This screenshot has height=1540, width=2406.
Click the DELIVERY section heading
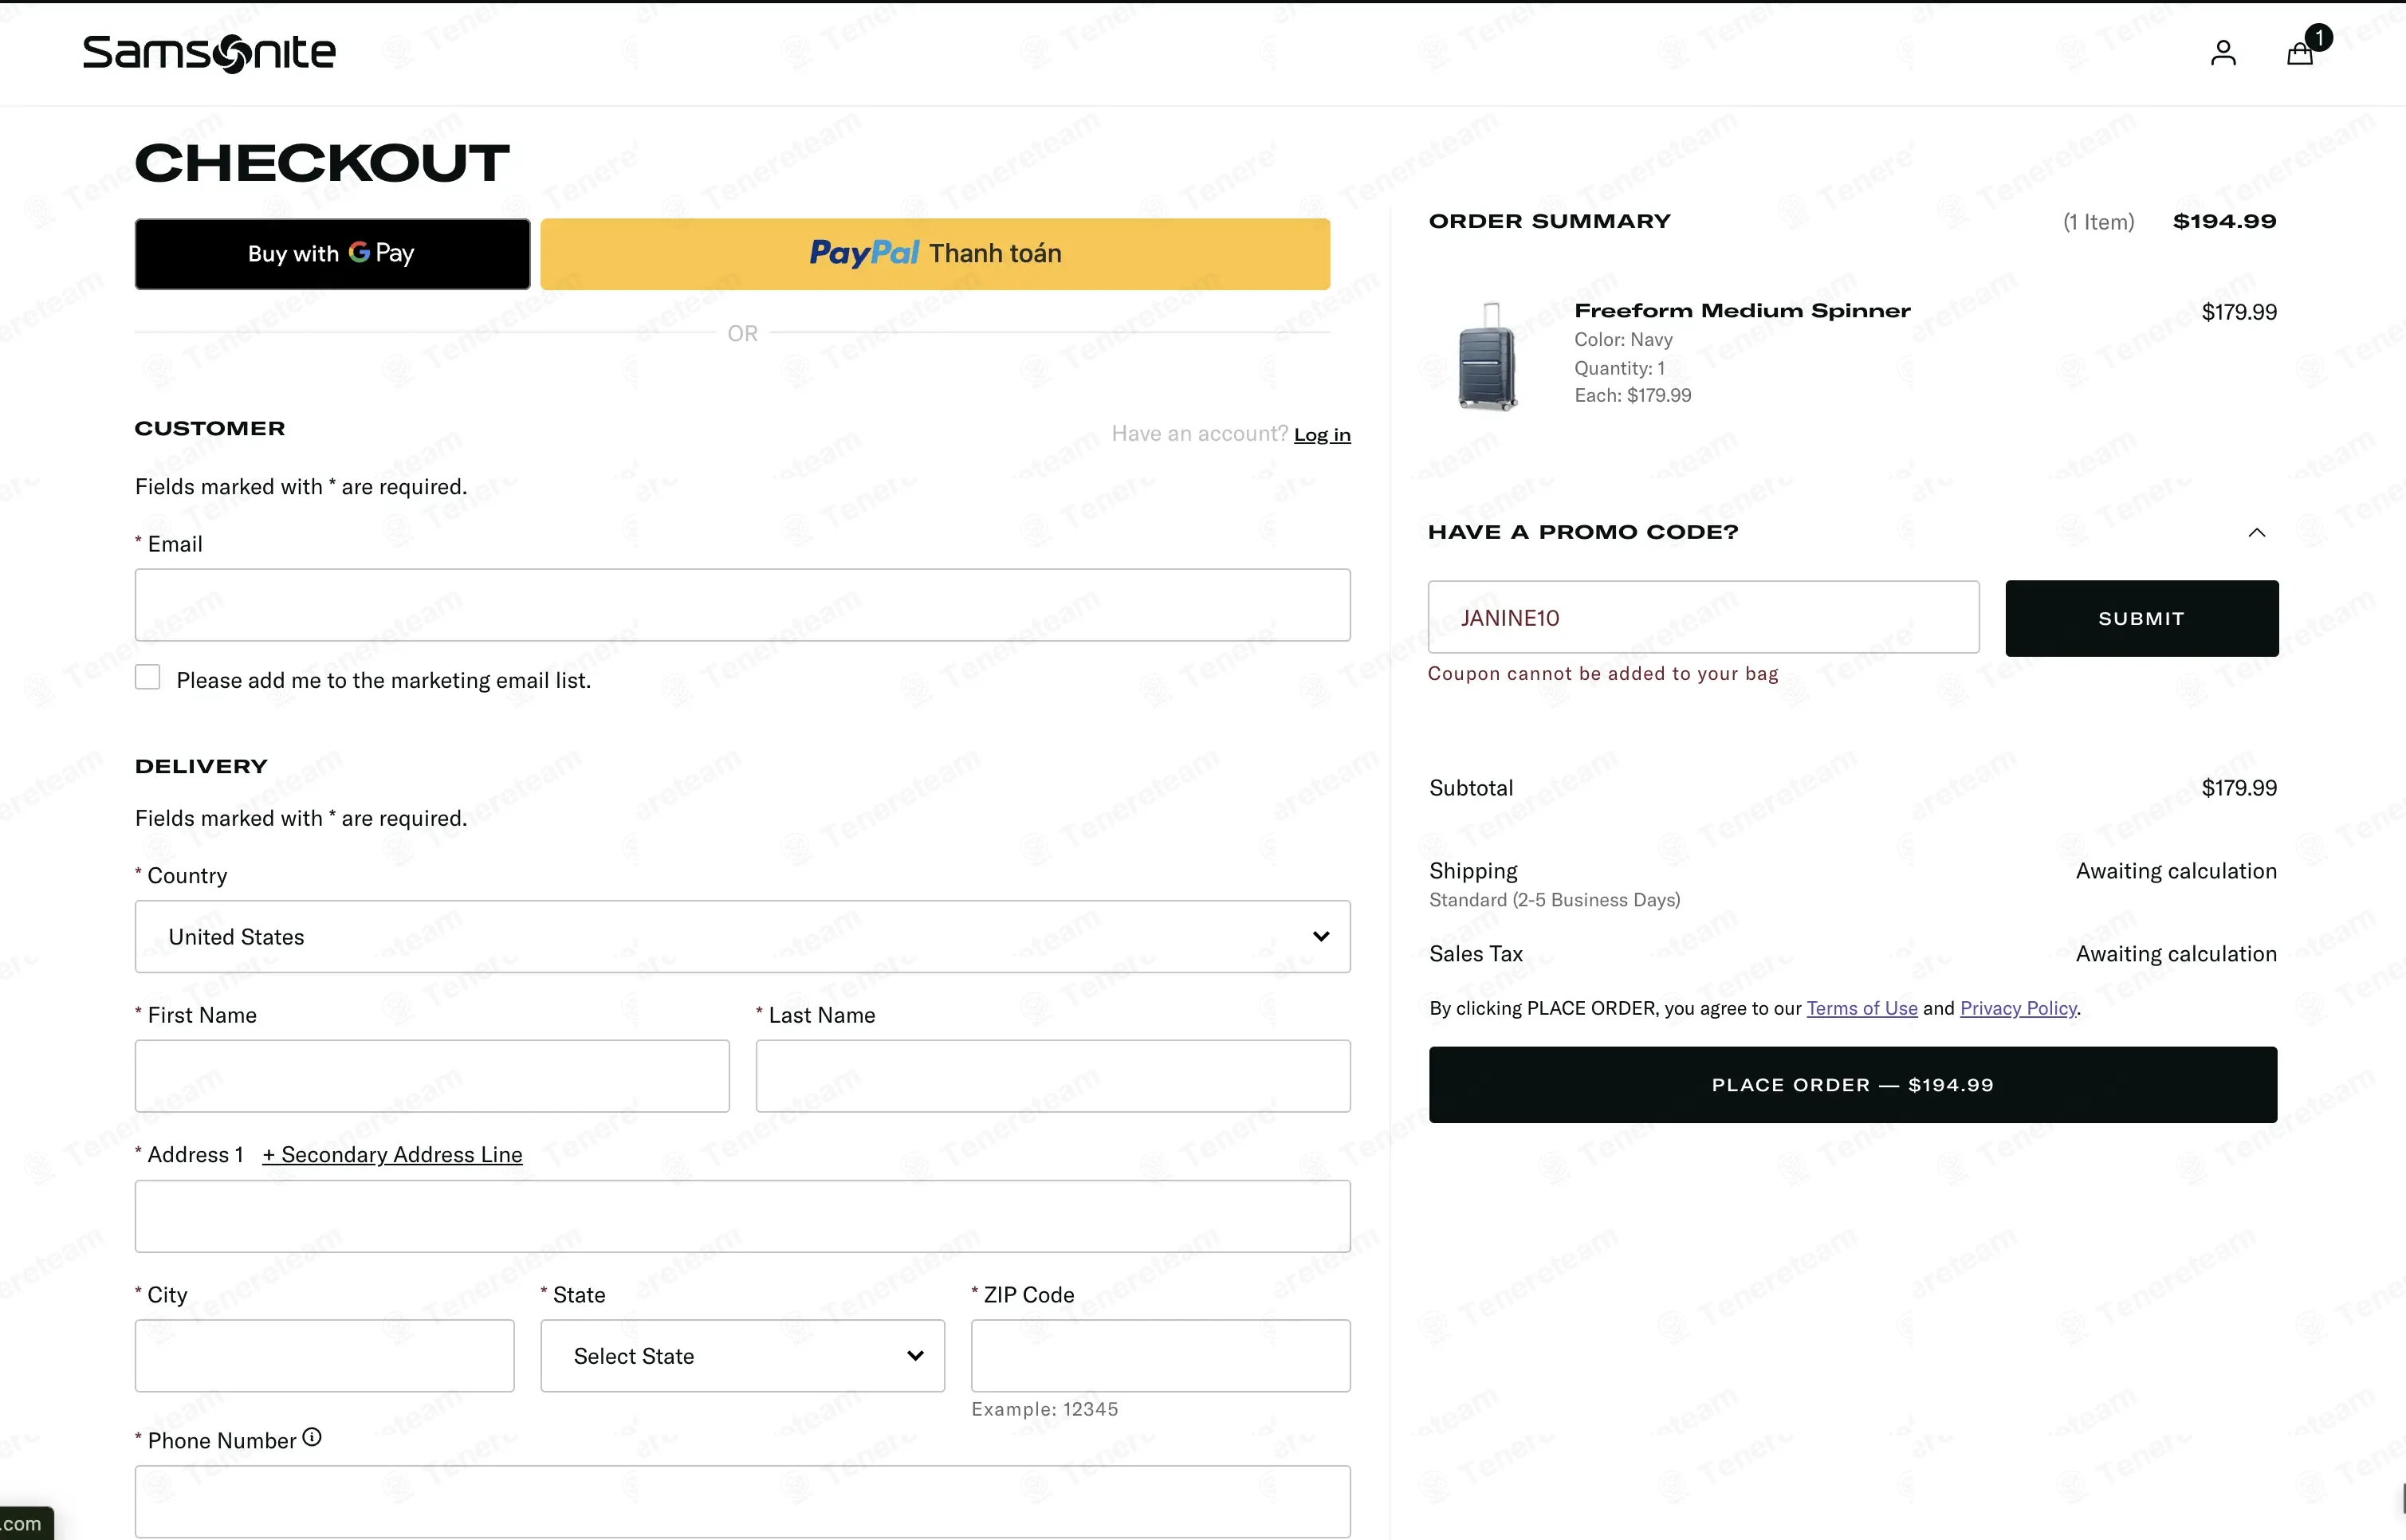pyautogui.click(x=201, y=766)
